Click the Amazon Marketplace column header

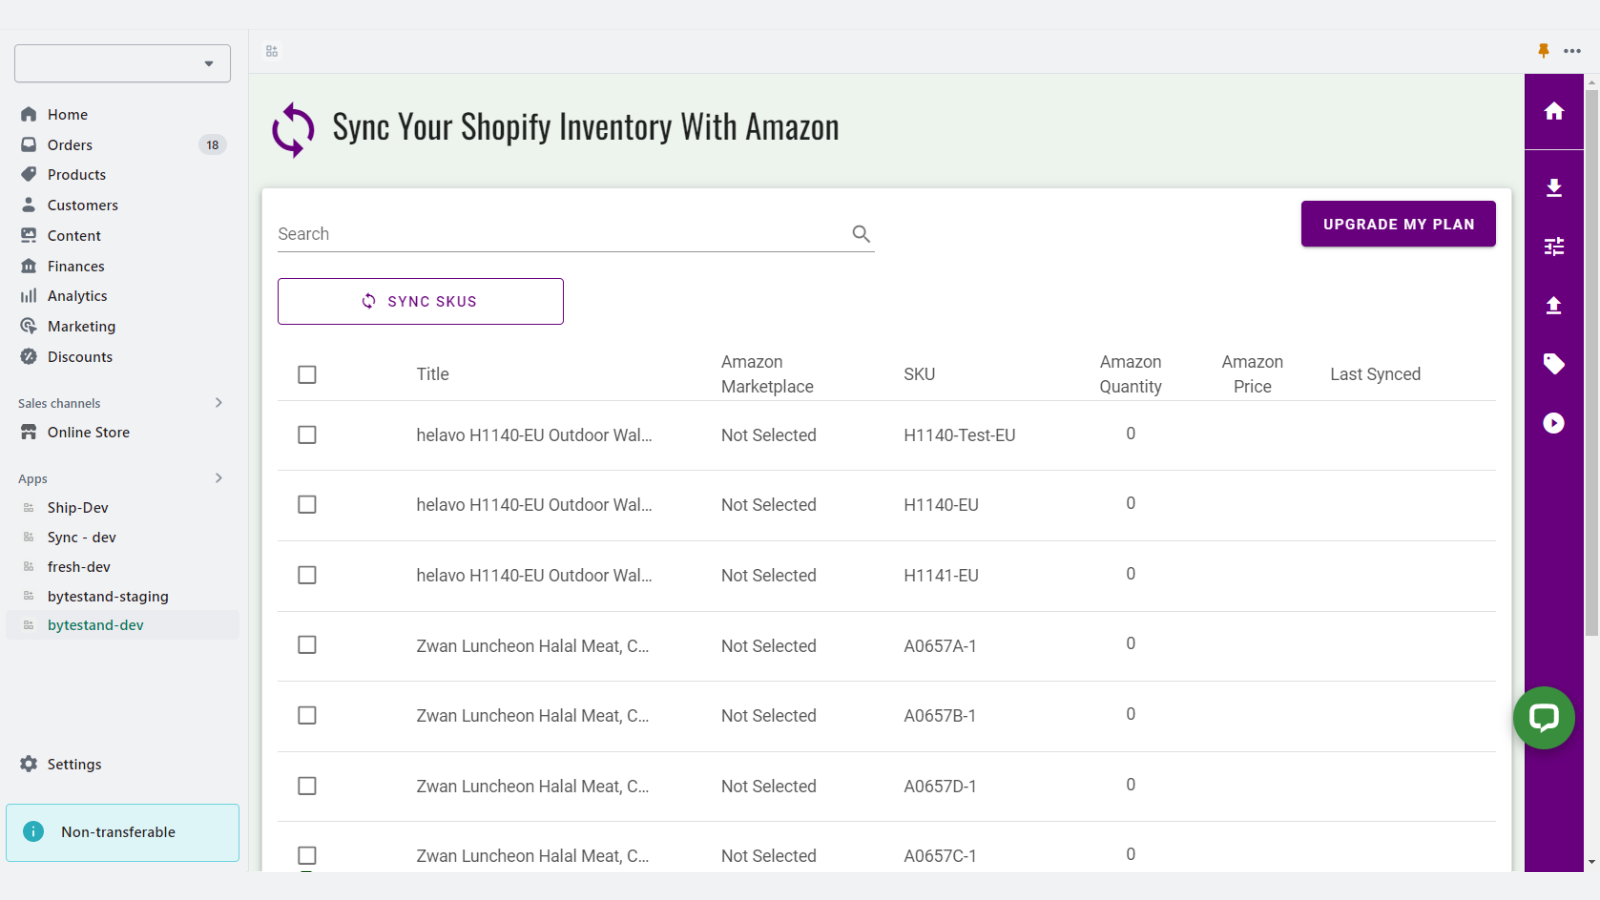click(x=767, y=374)
